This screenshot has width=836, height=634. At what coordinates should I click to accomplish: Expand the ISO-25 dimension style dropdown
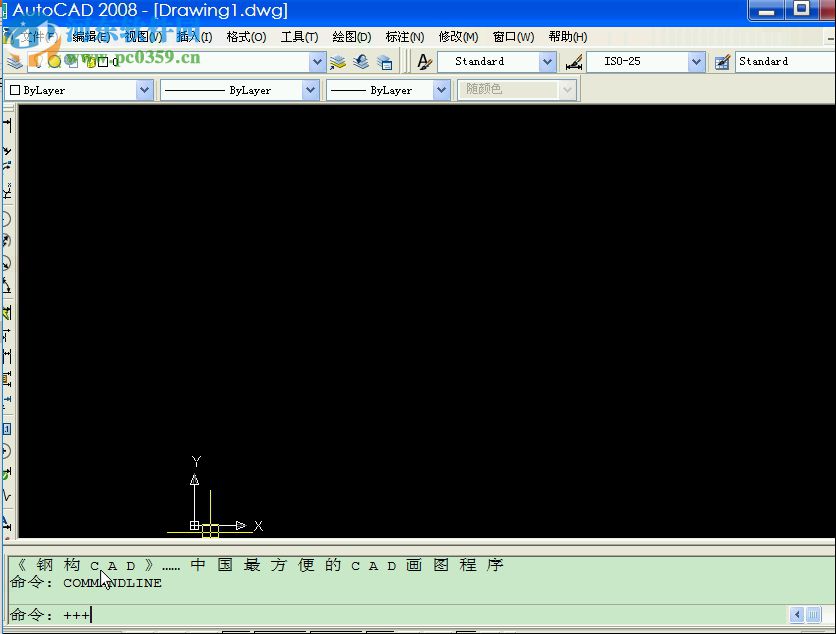pos(696,62)
